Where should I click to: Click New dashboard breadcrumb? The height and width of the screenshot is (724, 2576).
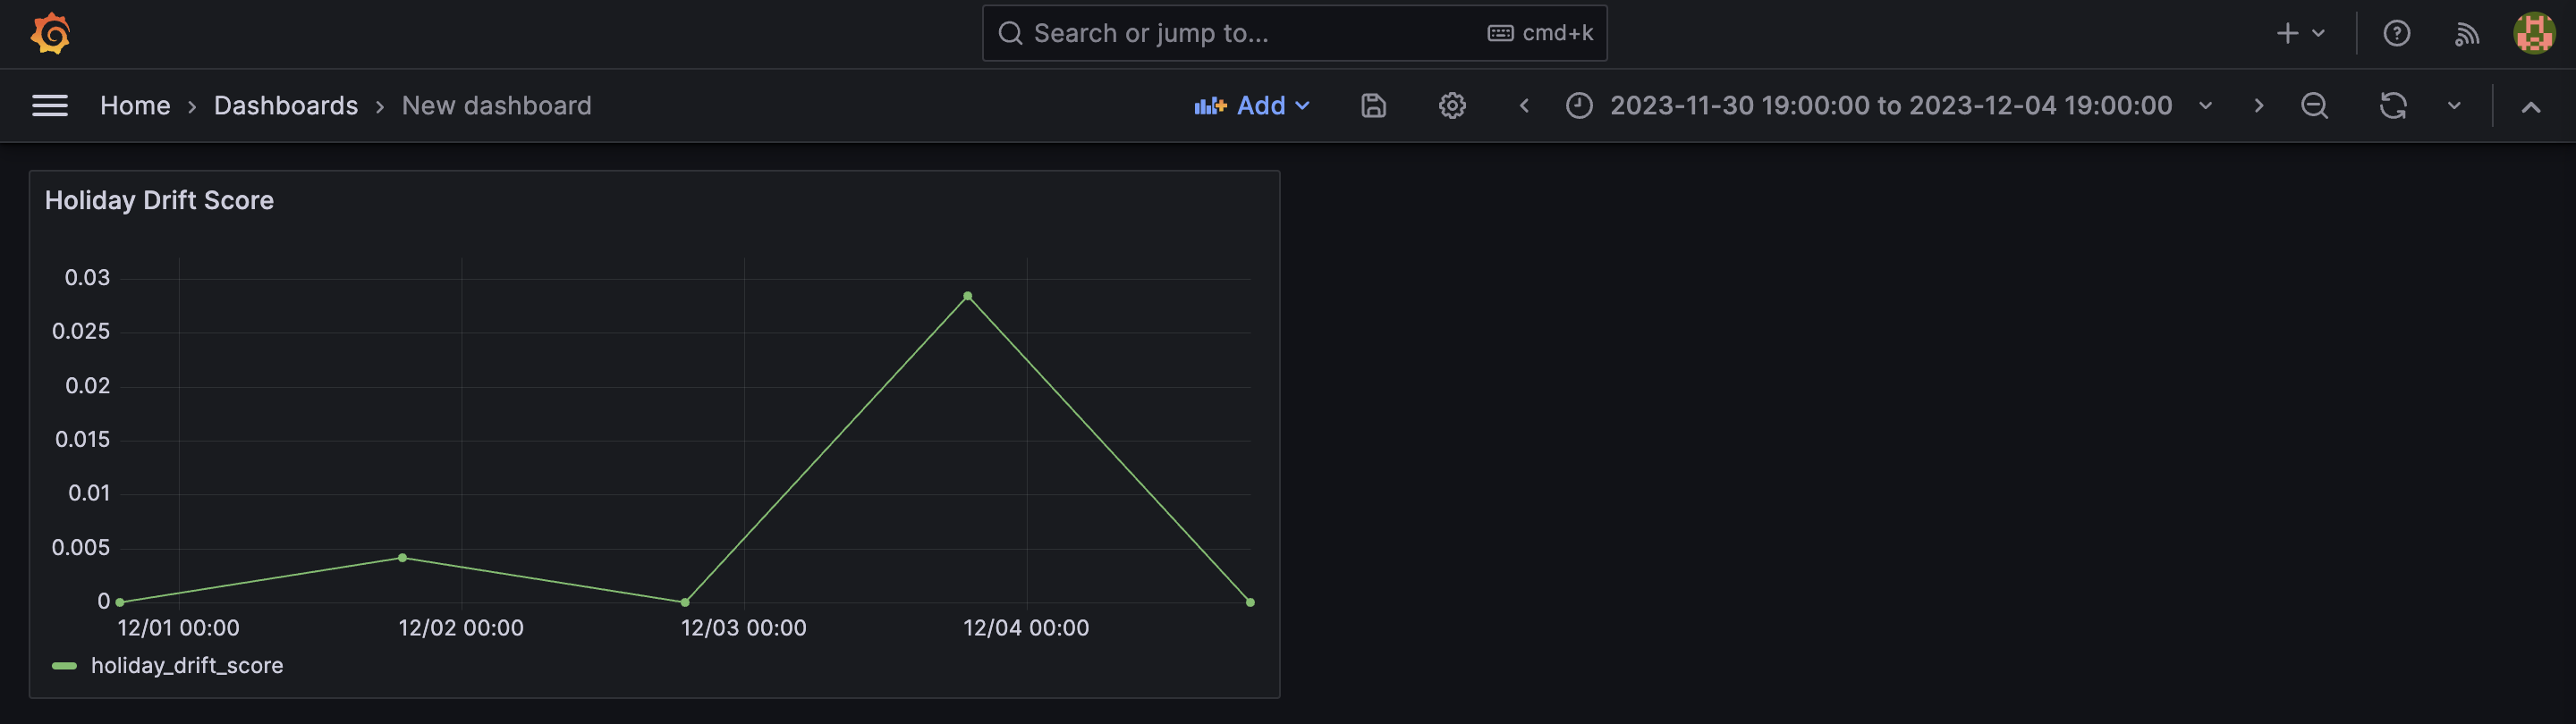pyautogui.click(x=496, y=106)
